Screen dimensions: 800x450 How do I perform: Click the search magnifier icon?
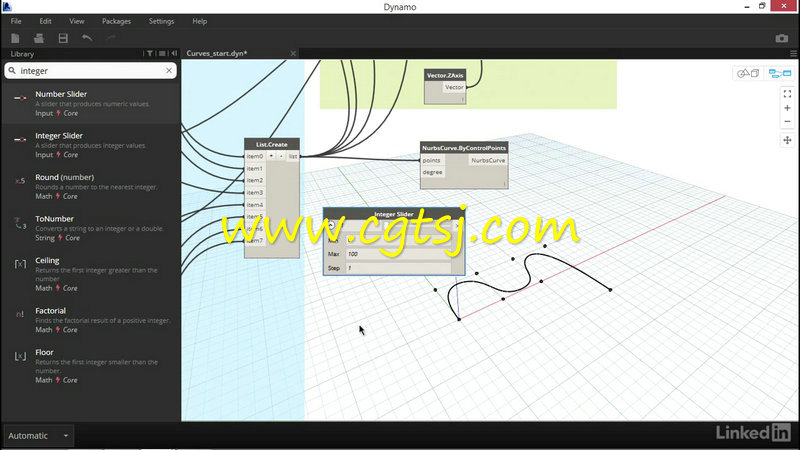pos(12,71)
